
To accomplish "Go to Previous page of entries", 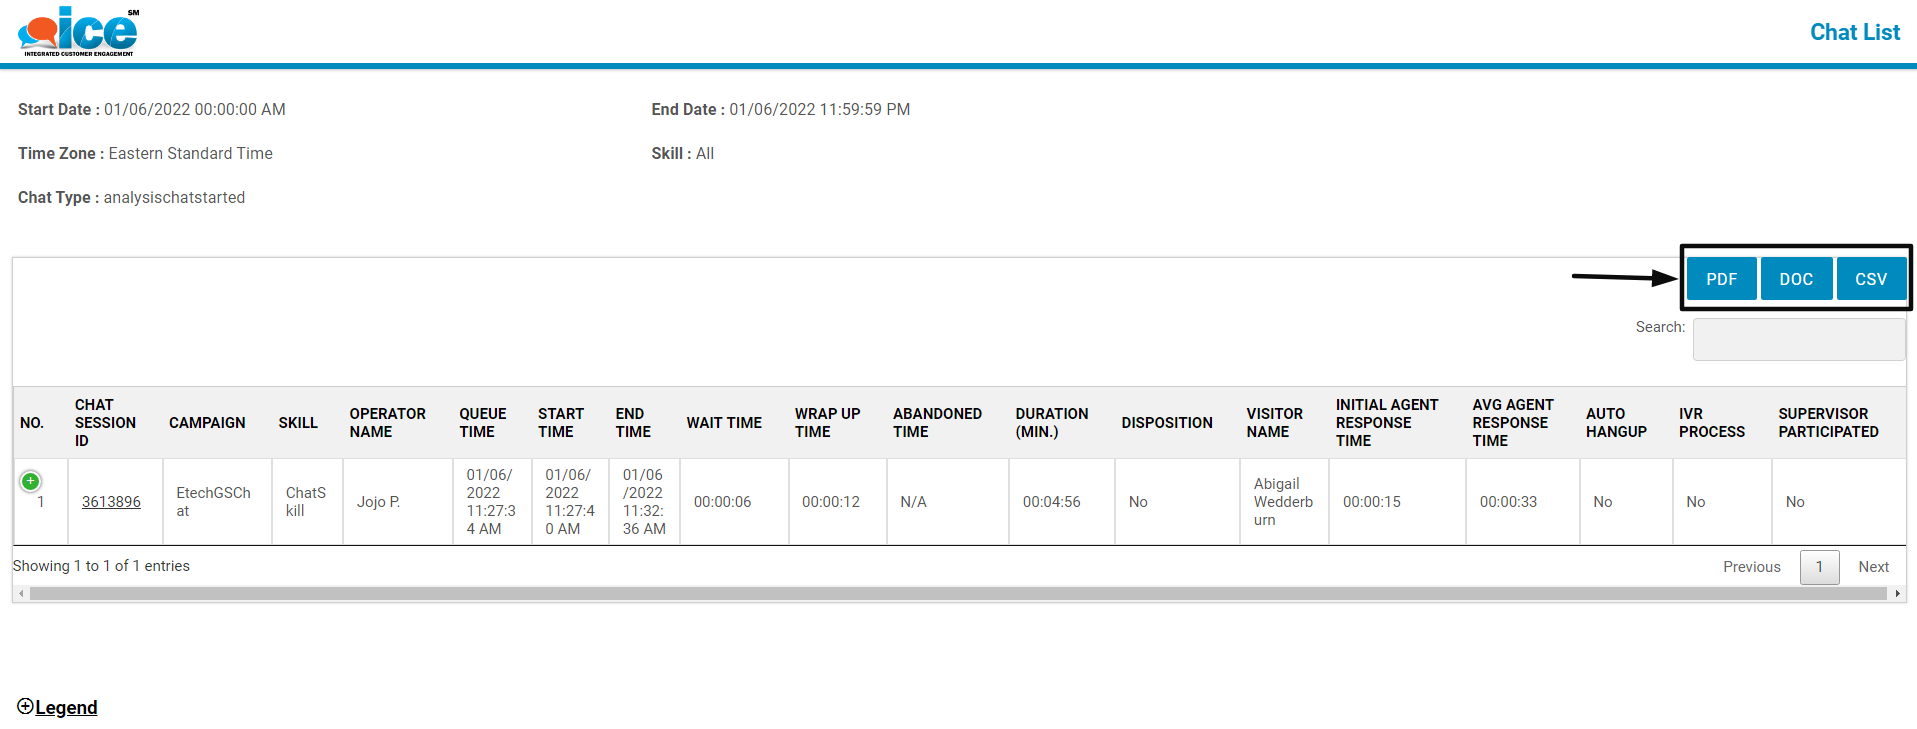I will tap(1751, 567).
